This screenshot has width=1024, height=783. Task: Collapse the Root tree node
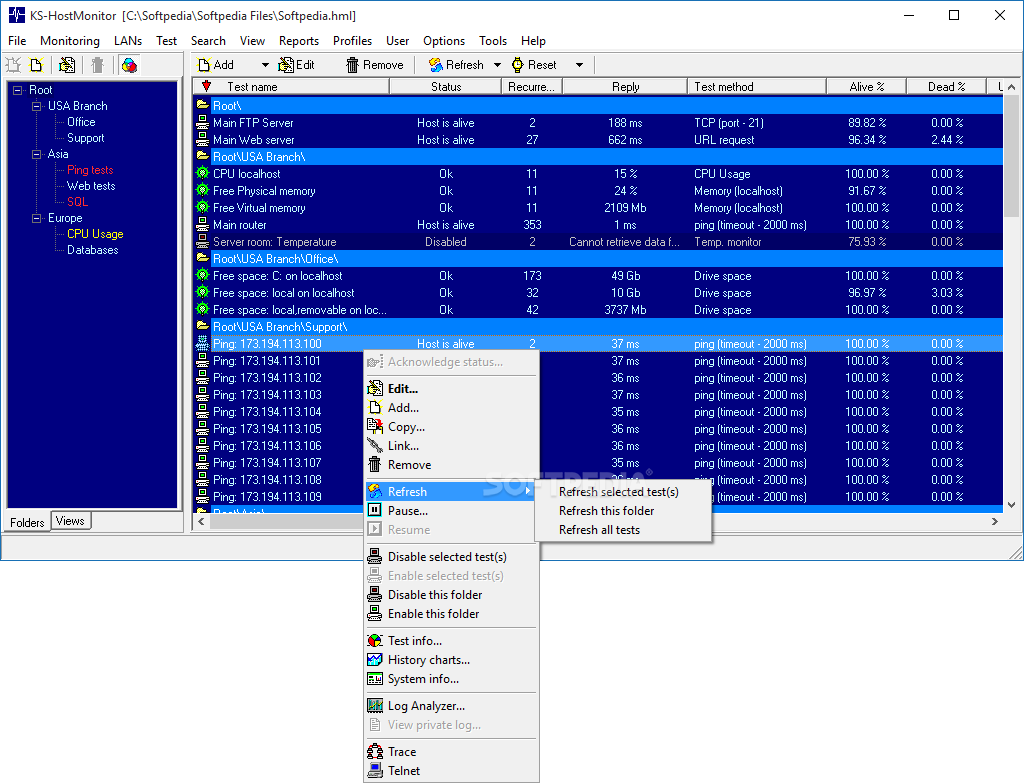pos(17,90)
